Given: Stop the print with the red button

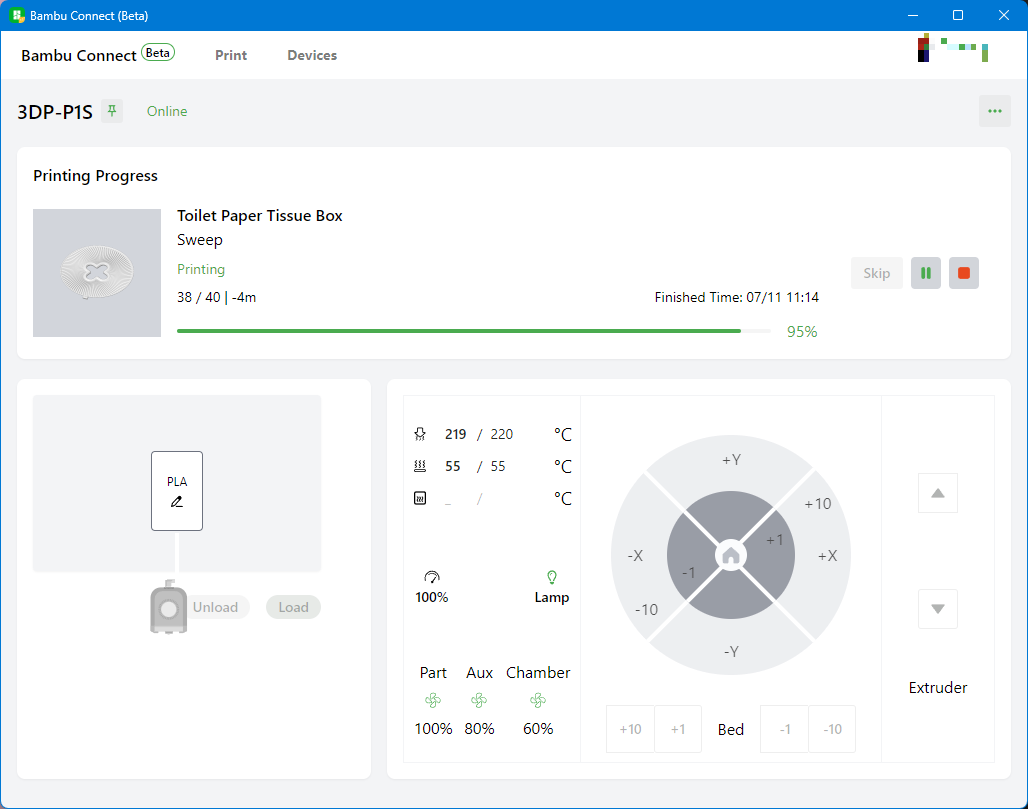Looking at the screenshot, I should [964, 273].
